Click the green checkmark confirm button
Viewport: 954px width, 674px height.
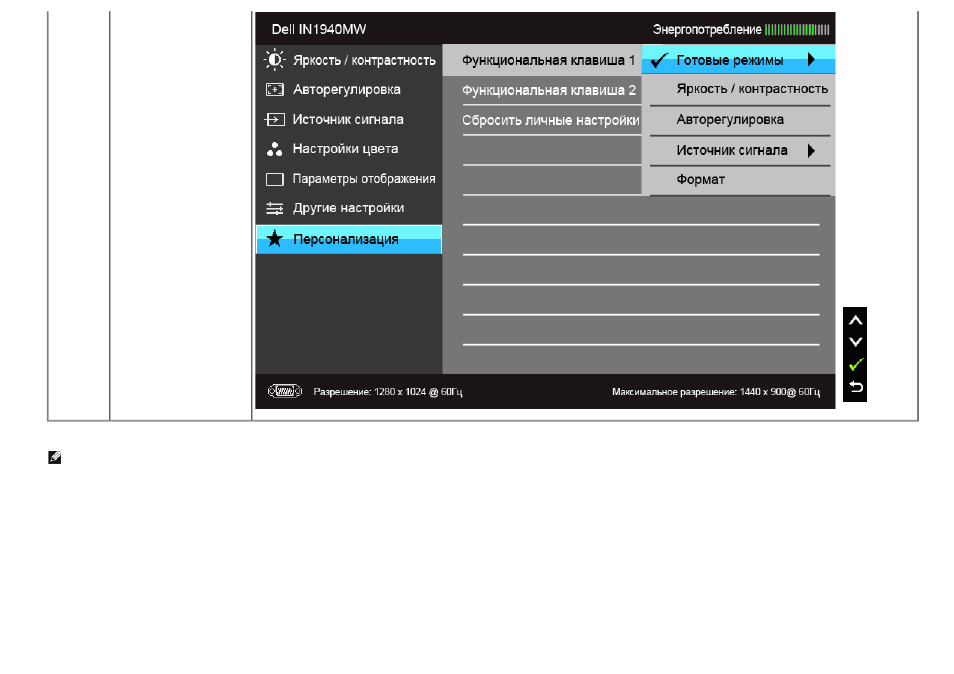coord(855,364)
